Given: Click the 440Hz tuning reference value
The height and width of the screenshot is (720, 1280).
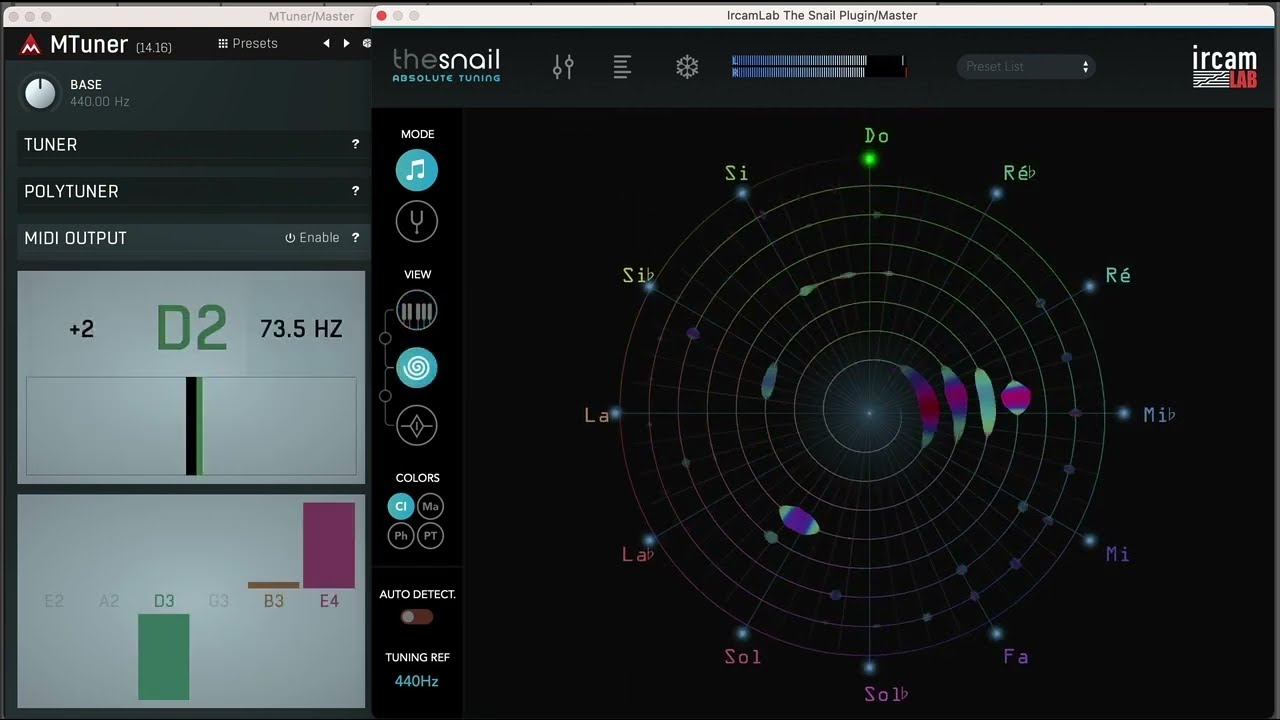Looking at the screenshot, I should pos(417,681).
